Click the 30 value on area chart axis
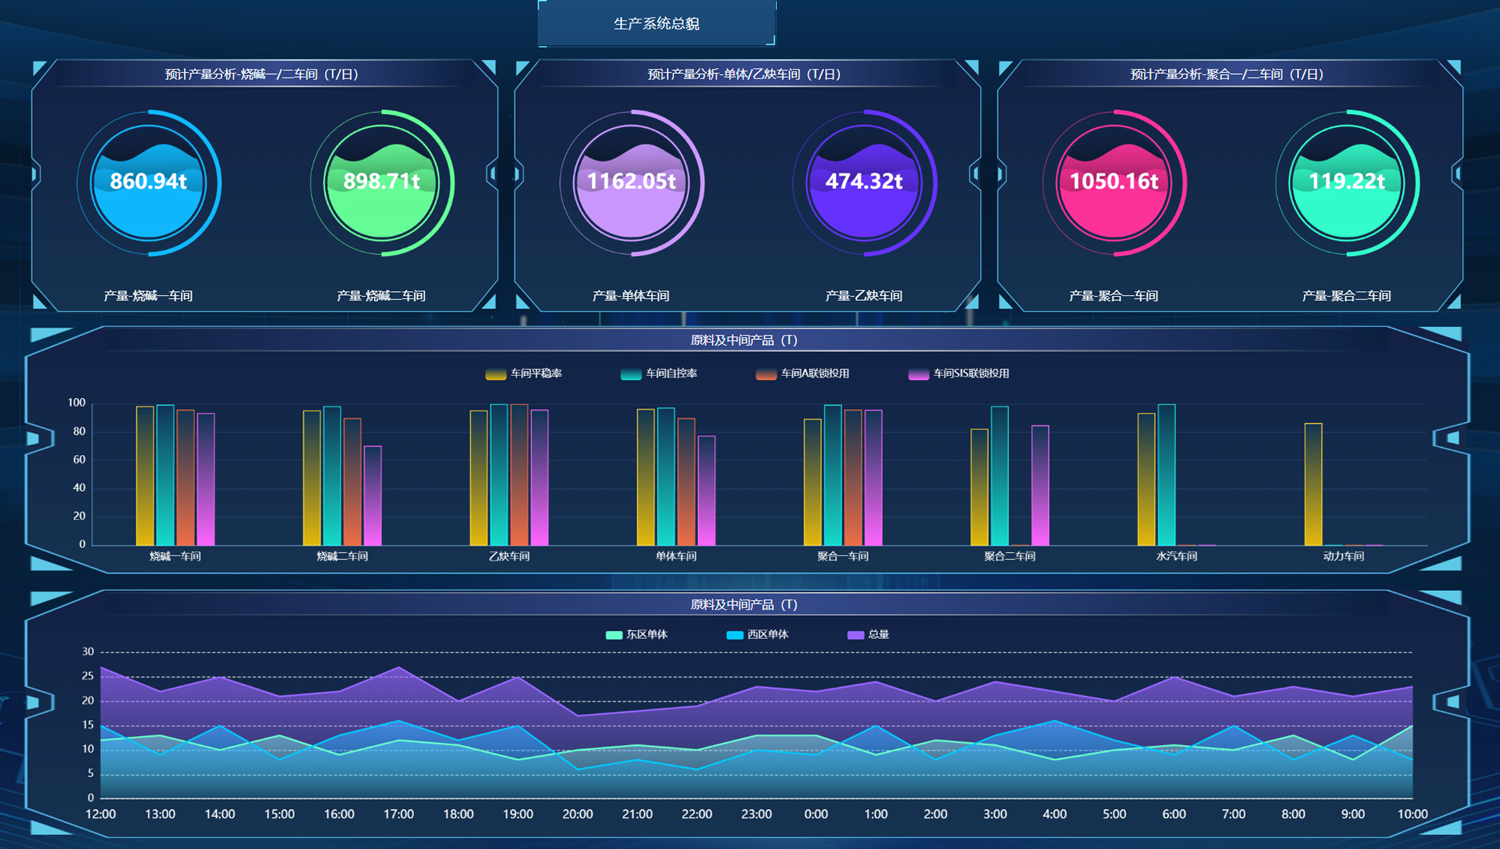 [x=88, y=652]
